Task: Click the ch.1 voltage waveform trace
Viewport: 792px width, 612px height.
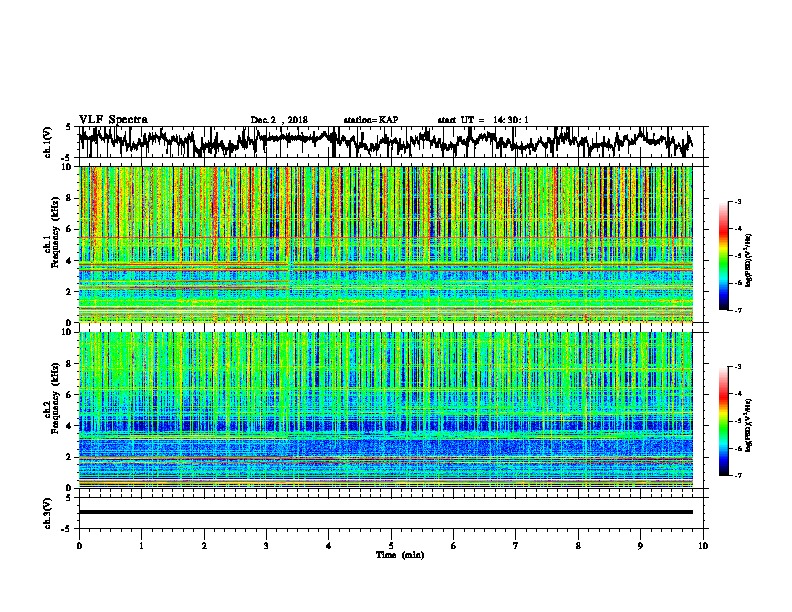Action: pos(385,142)
